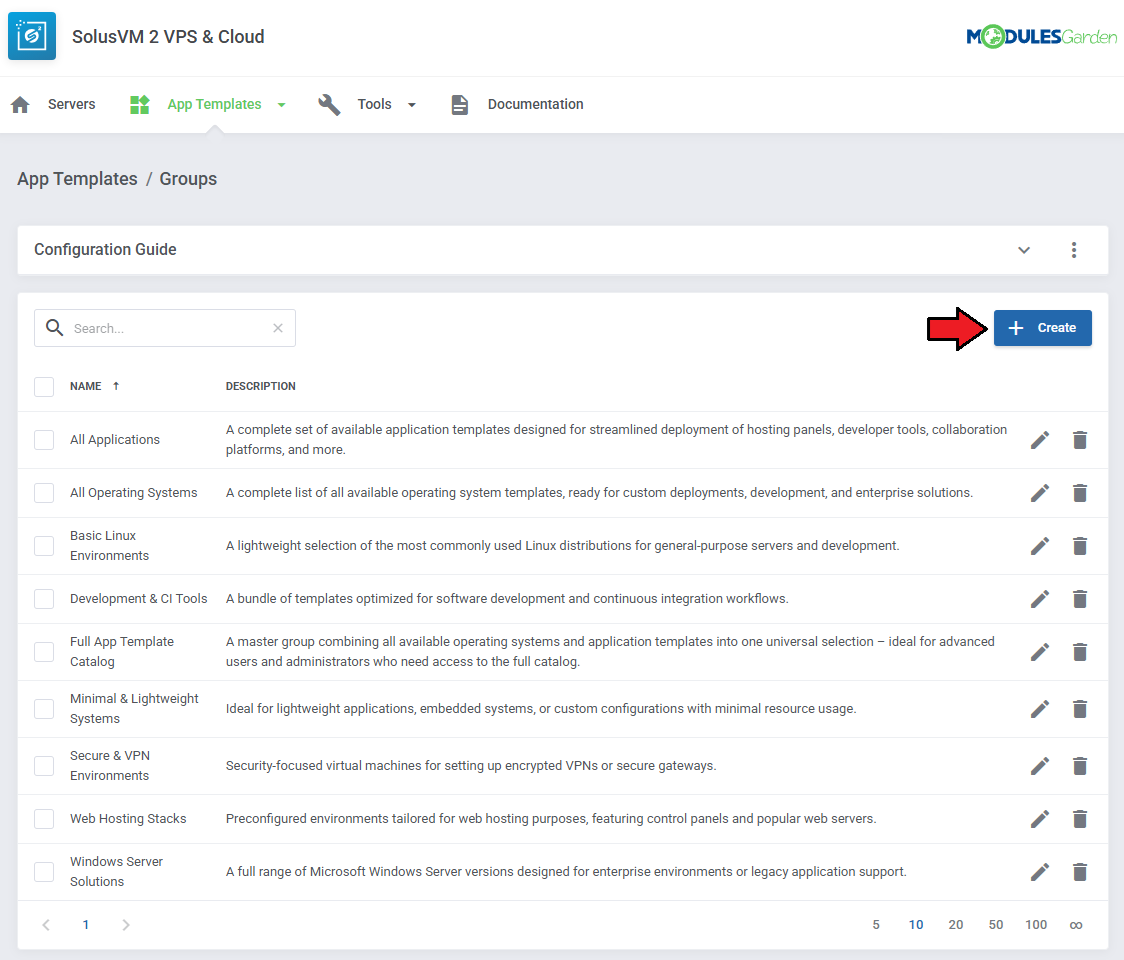Image resolution: width=1124 pixels, height=960 pixels.
Task: Expand the Tools dropdown arrow
Action: [x=411, y=105]
